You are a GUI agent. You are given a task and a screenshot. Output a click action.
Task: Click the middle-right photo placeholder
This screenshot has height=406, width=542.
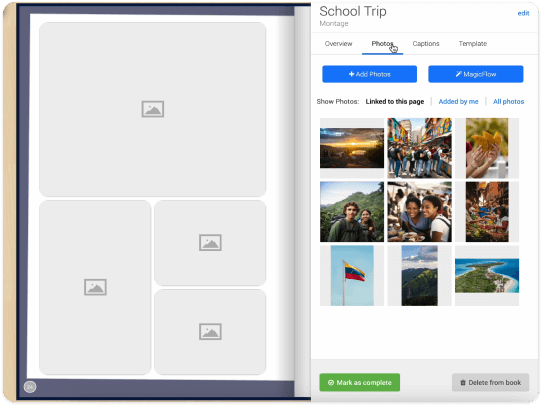[x=210, y=243]
